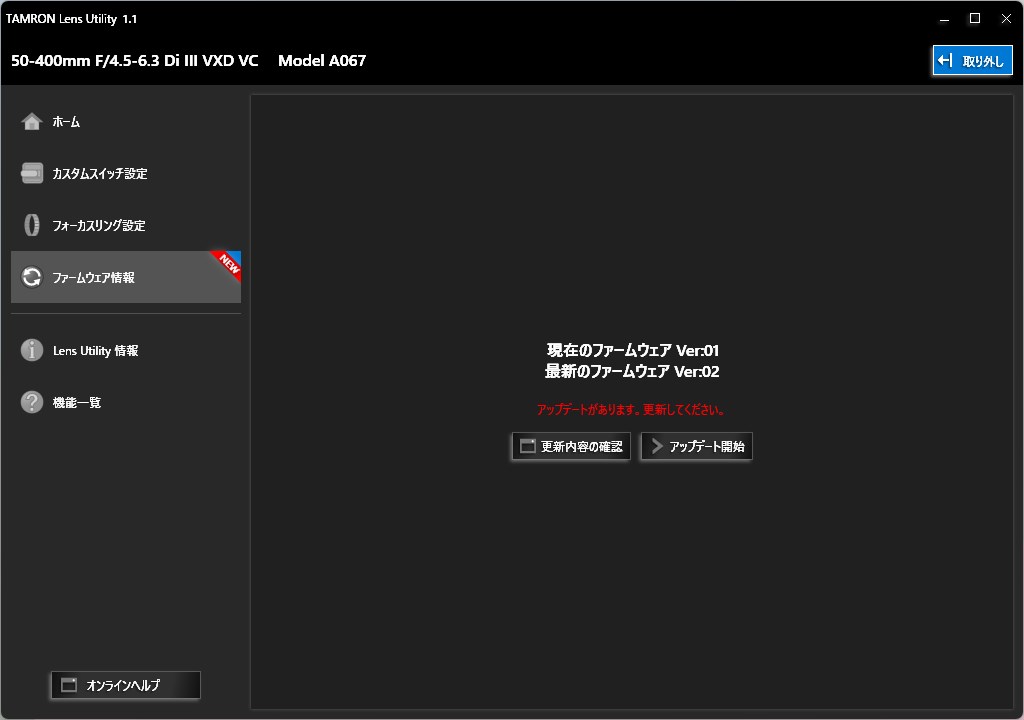The width and height of the screenshot is (1024, 720).
Task: Maximize the TAMRON Lens Utility window
Action: click(975, 19)
